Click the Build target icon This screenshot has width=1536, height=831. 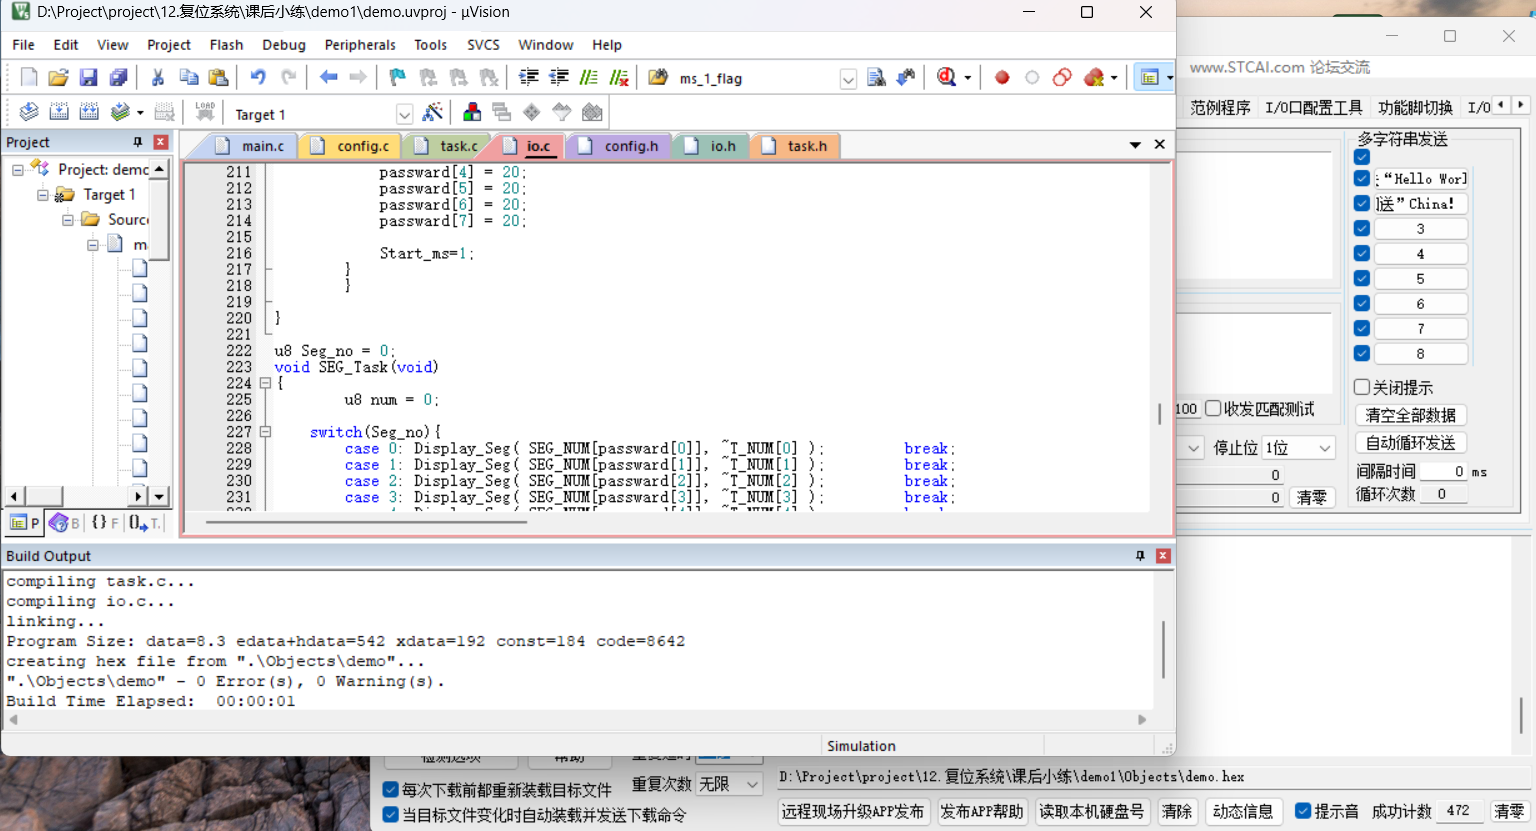point(59,113)
